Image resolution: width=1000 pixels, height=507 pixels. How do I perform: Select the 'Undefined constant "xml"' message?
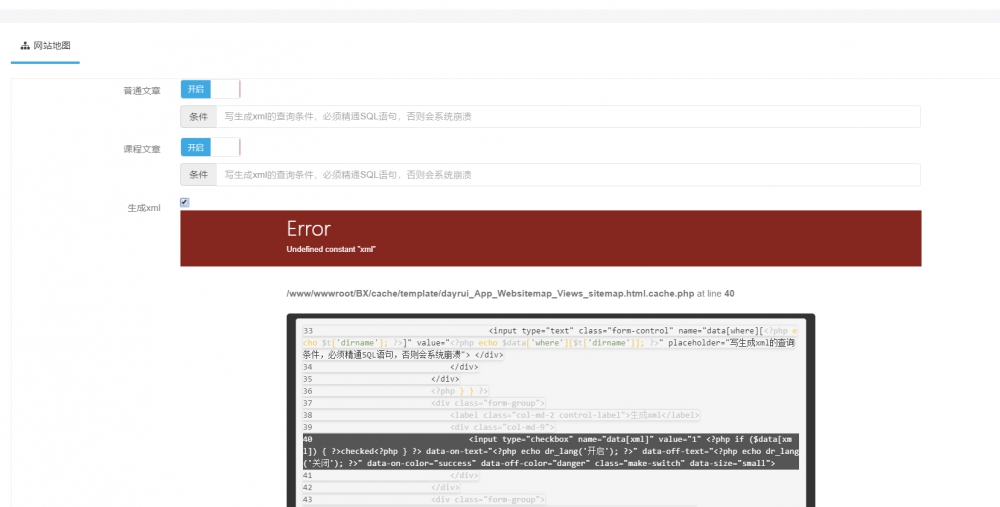[x=330, y=249]
